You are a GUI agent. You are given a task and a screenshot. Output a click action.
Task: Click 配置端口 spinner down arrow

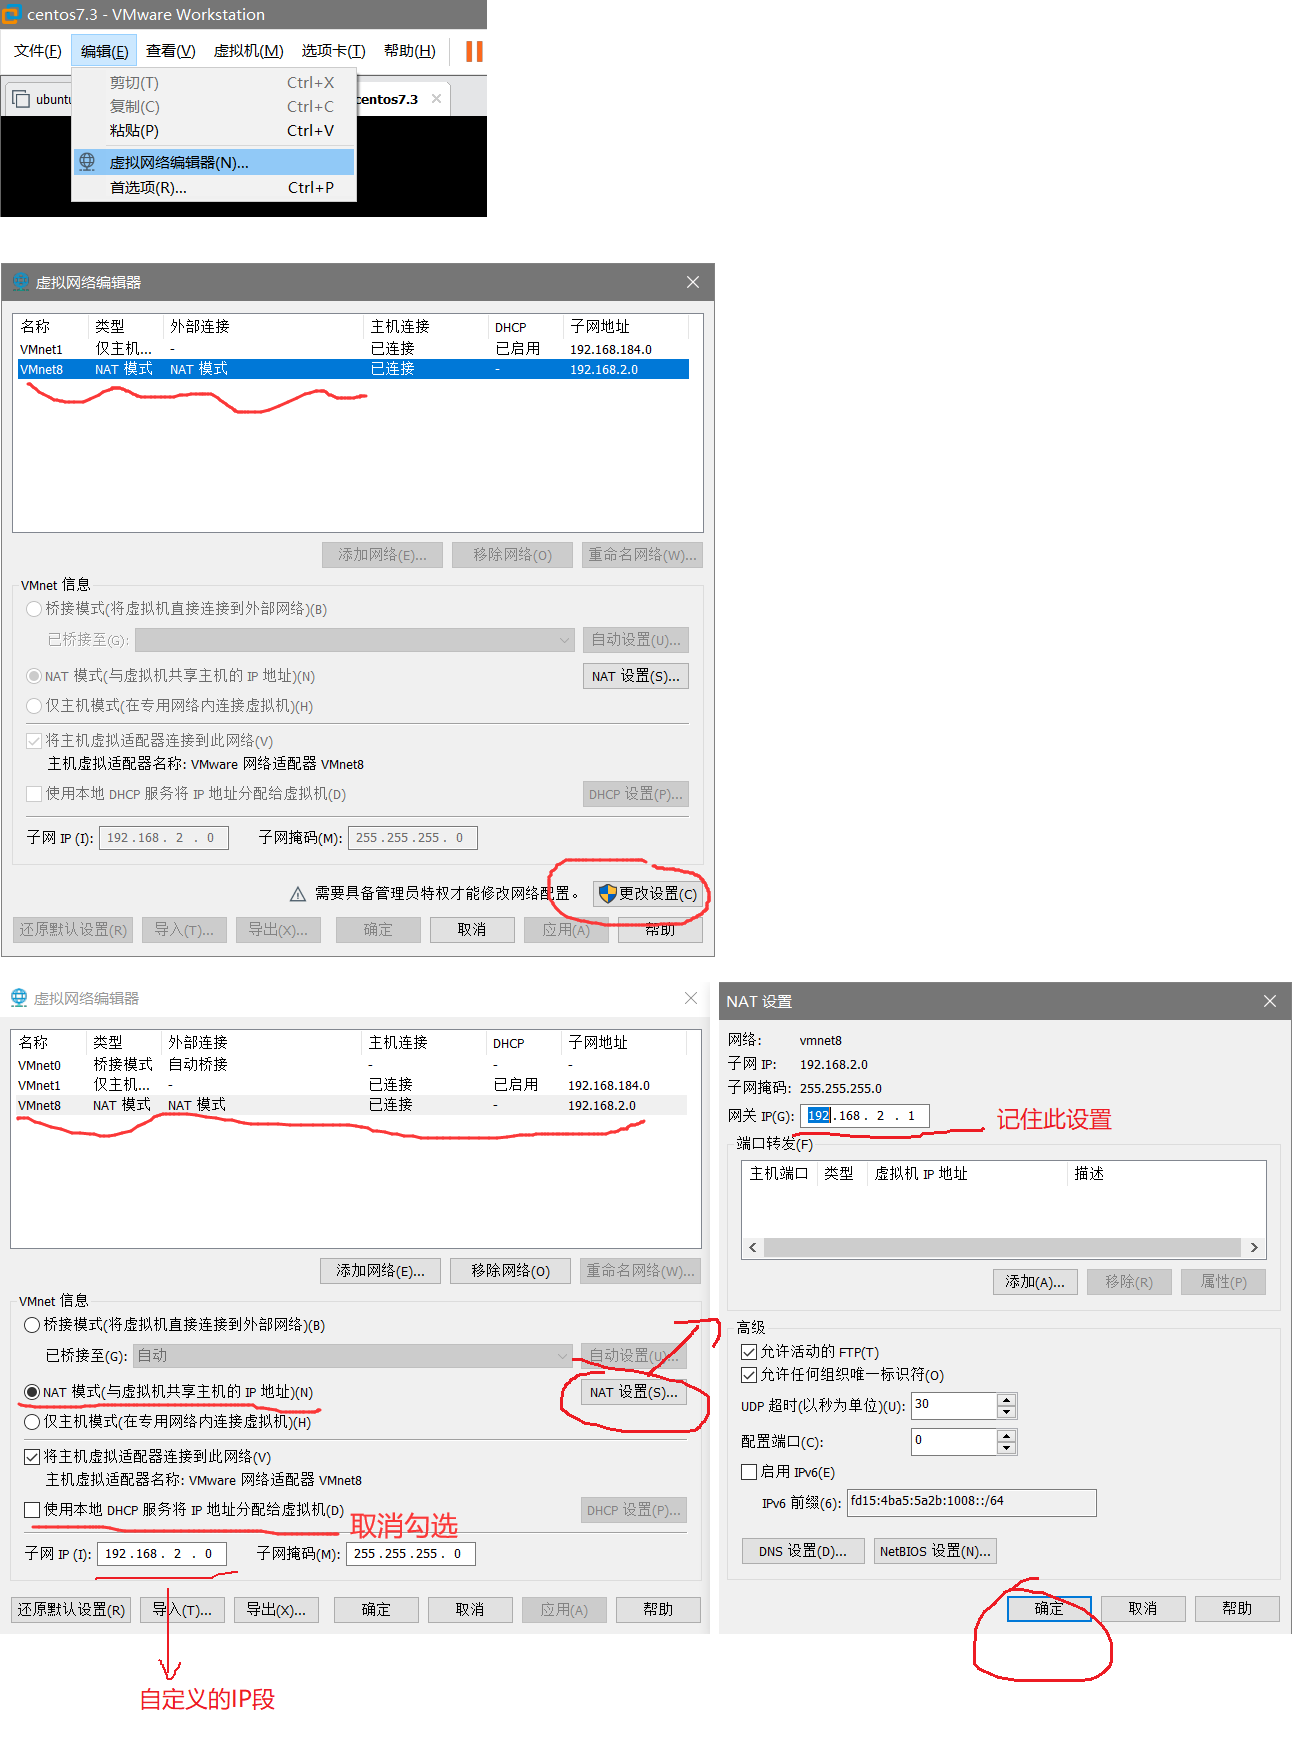tap(1006, 1448)
